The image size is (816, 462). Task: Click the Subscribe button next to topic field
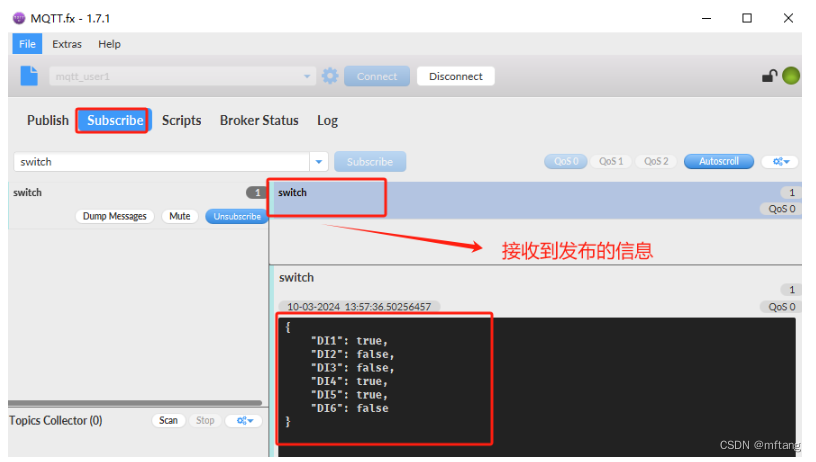point(369,162)
